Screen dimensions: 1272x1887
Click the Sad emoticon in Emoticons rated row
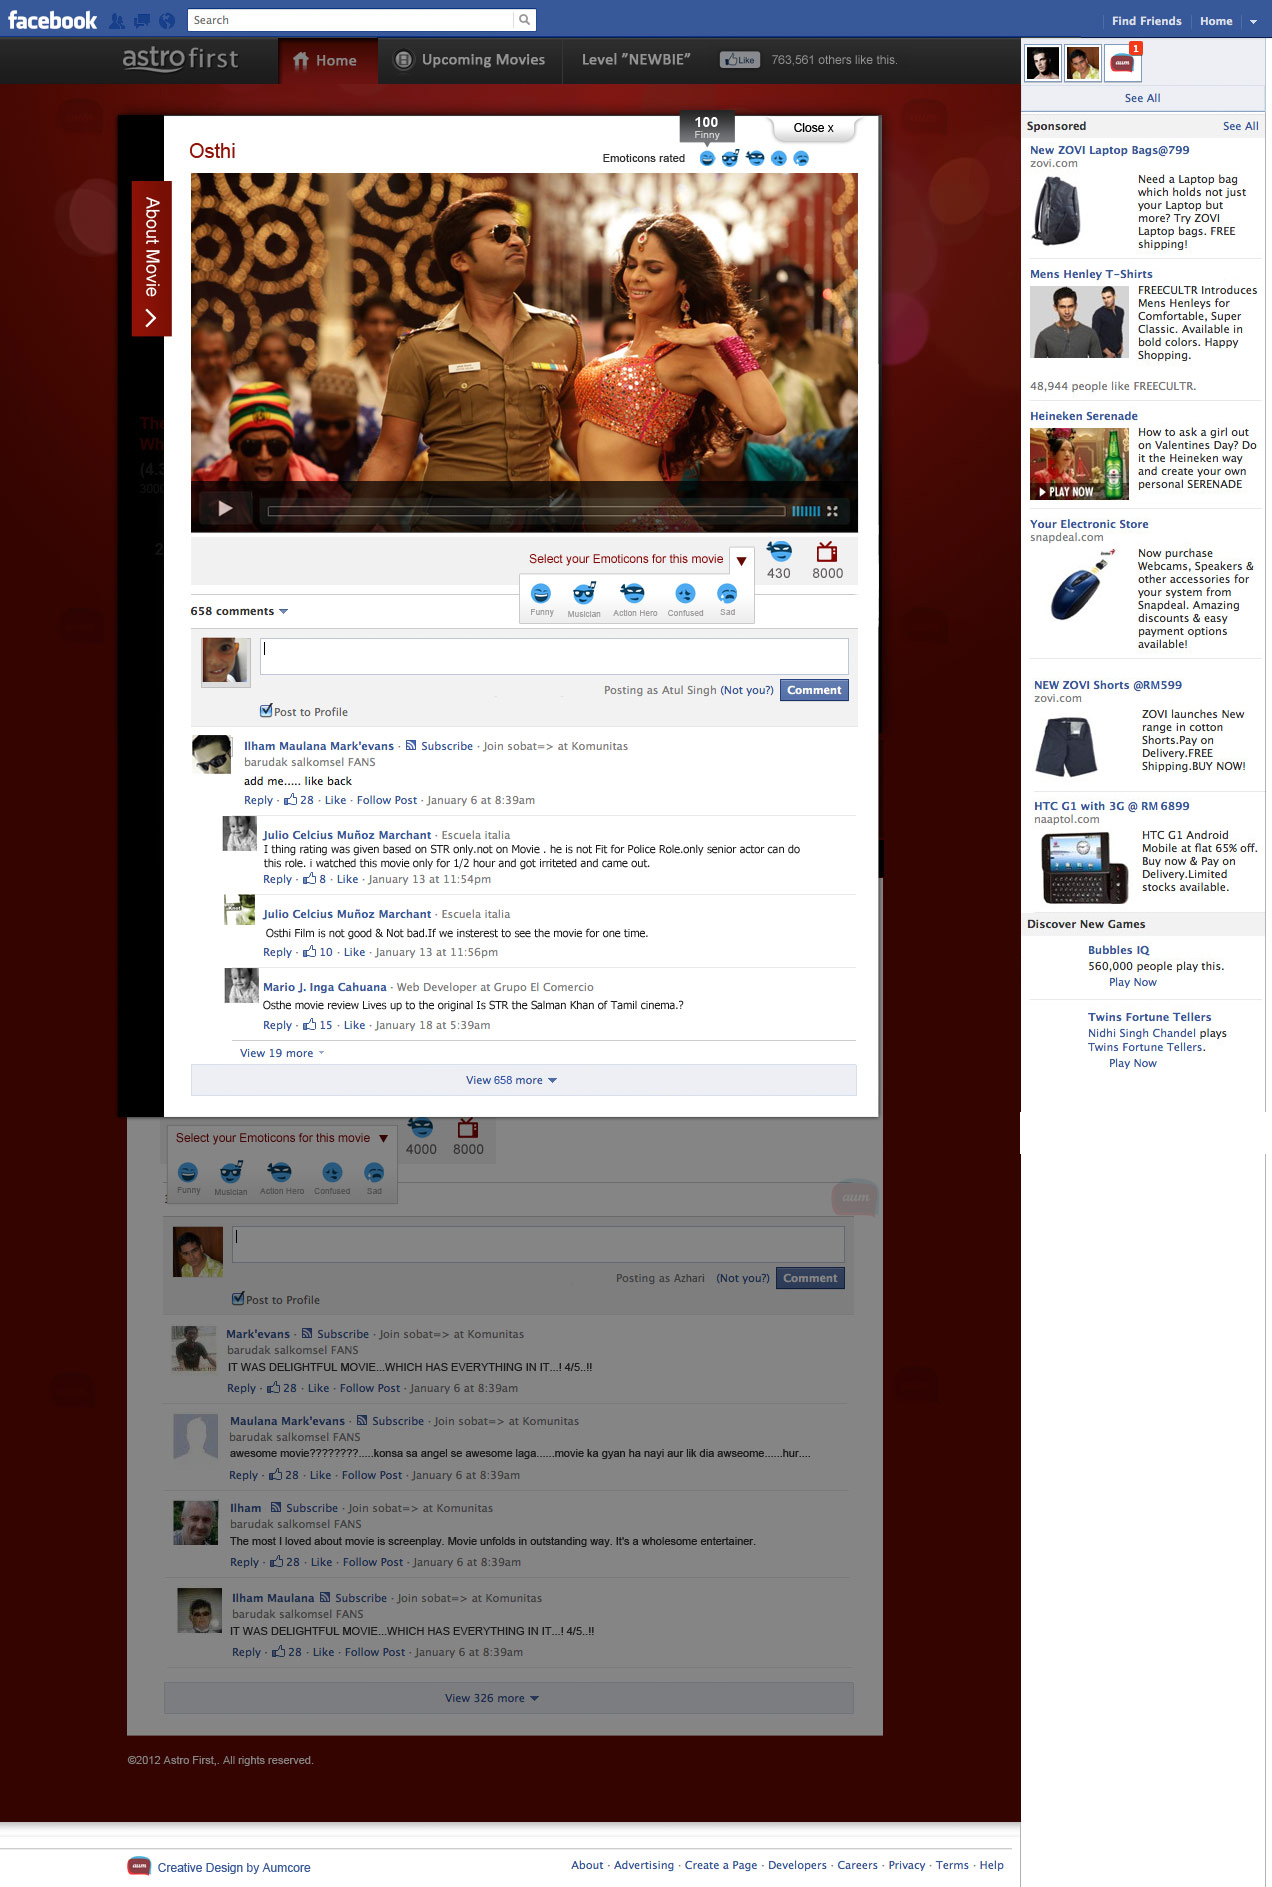coord(801,158)
